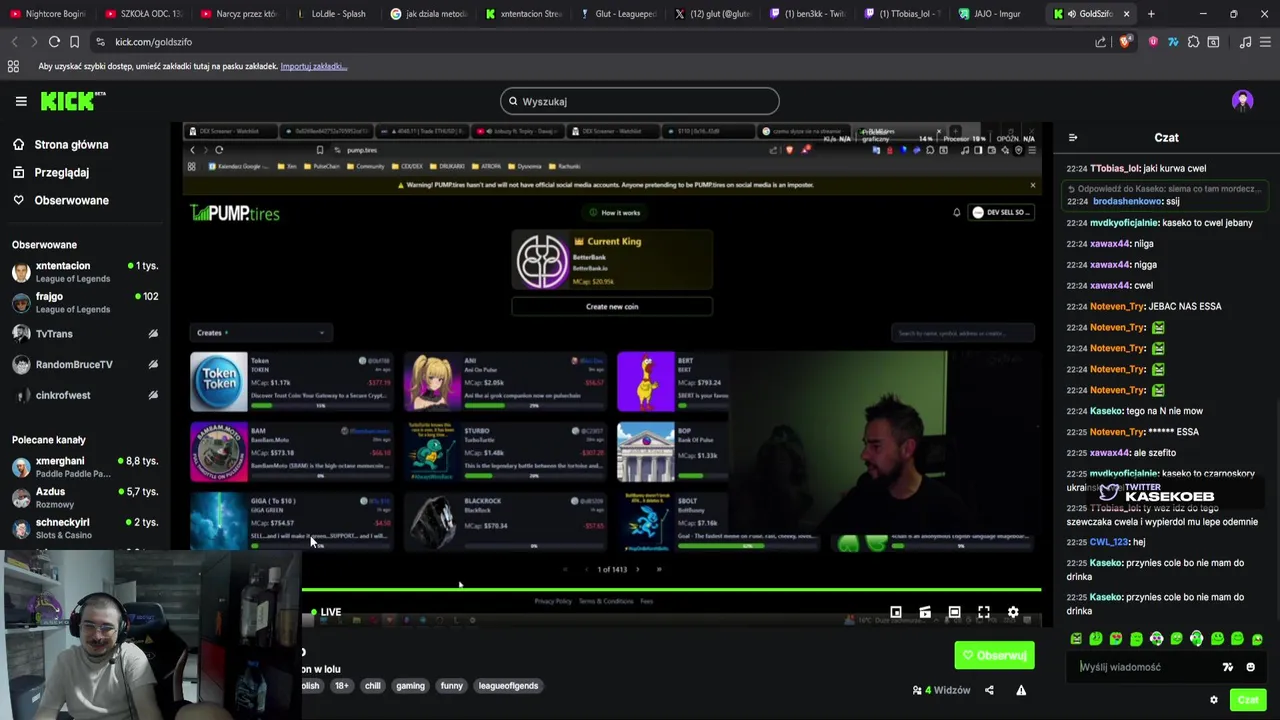The width and height of the screenshot is (1280, 720).
Task: Open browser main menu icon
Action: click(1266, 42)
